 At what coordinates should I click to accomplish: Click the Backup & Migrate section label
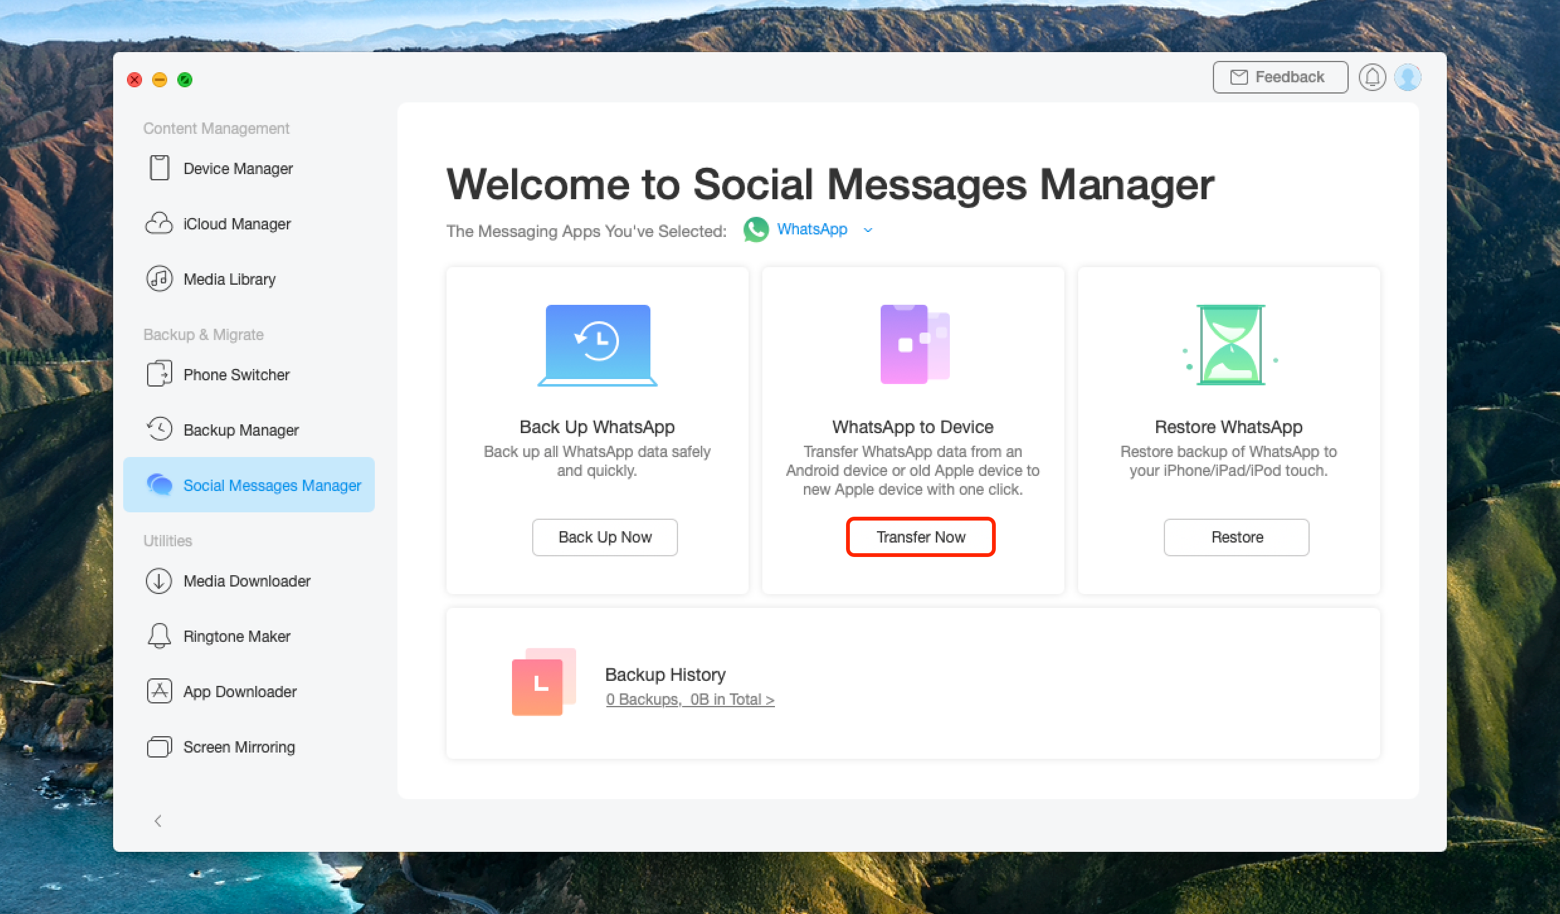(x=203, y=334)
